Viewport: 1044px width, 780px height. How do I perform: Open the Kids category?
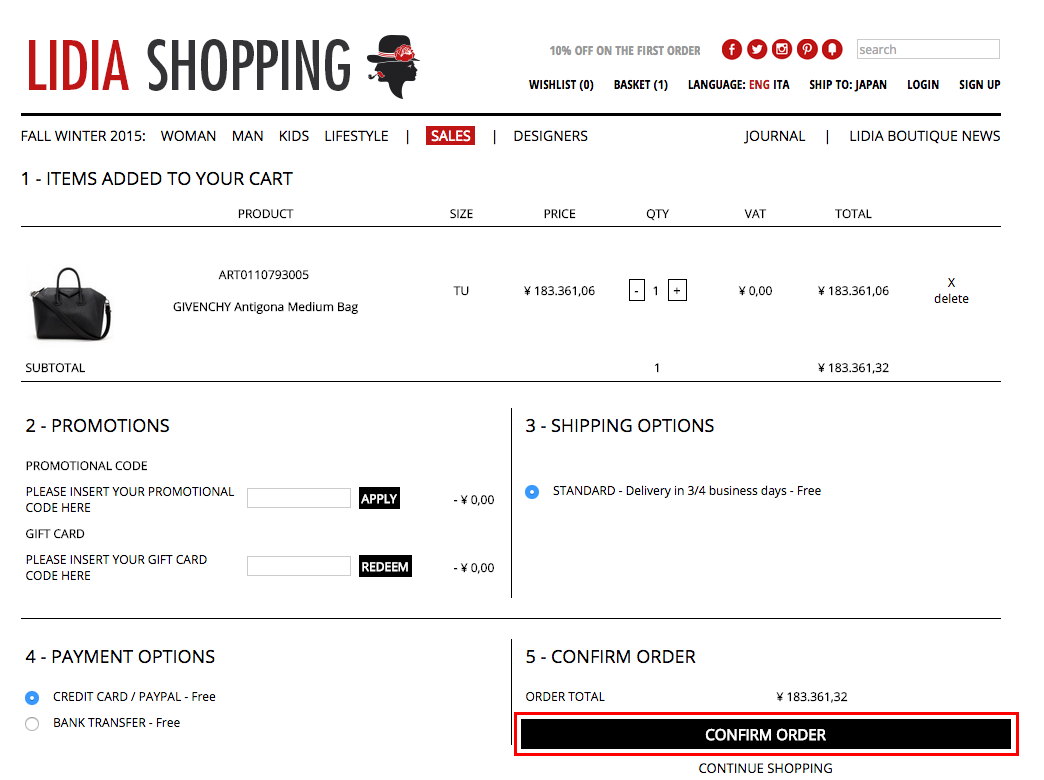(294, 136)
